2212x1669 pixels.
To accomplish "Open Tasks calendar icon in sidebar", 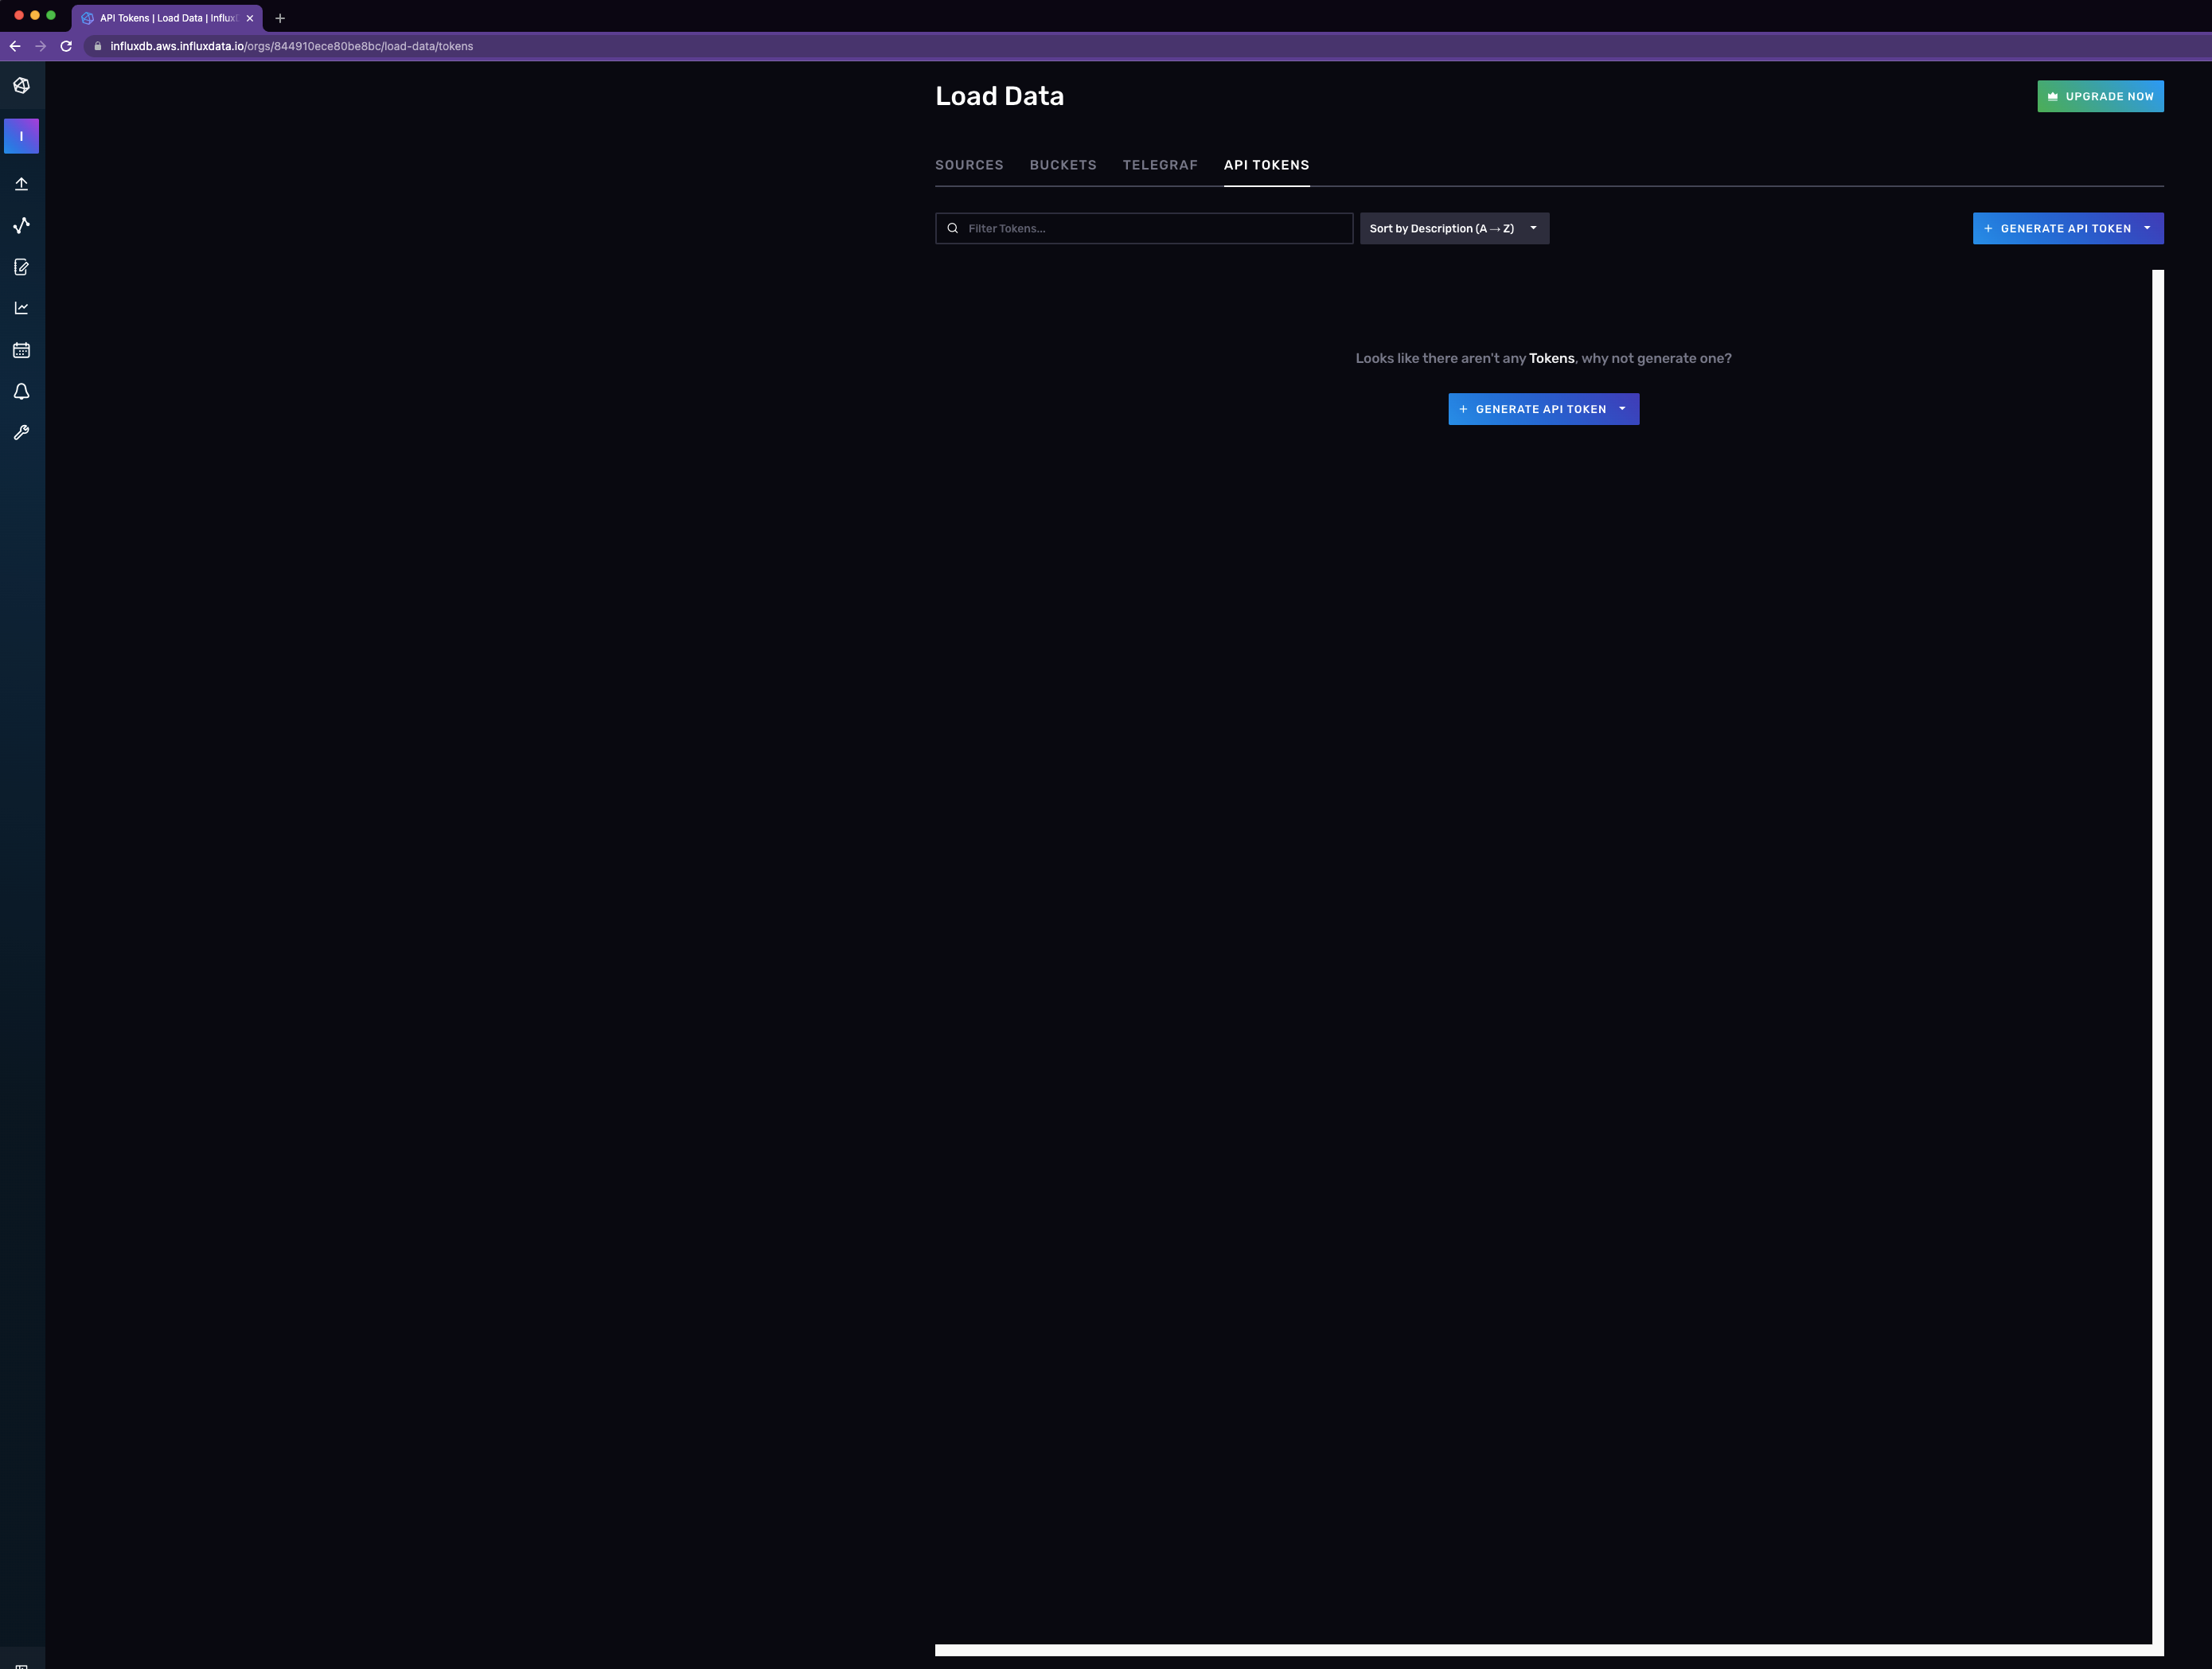I will 21,350.
